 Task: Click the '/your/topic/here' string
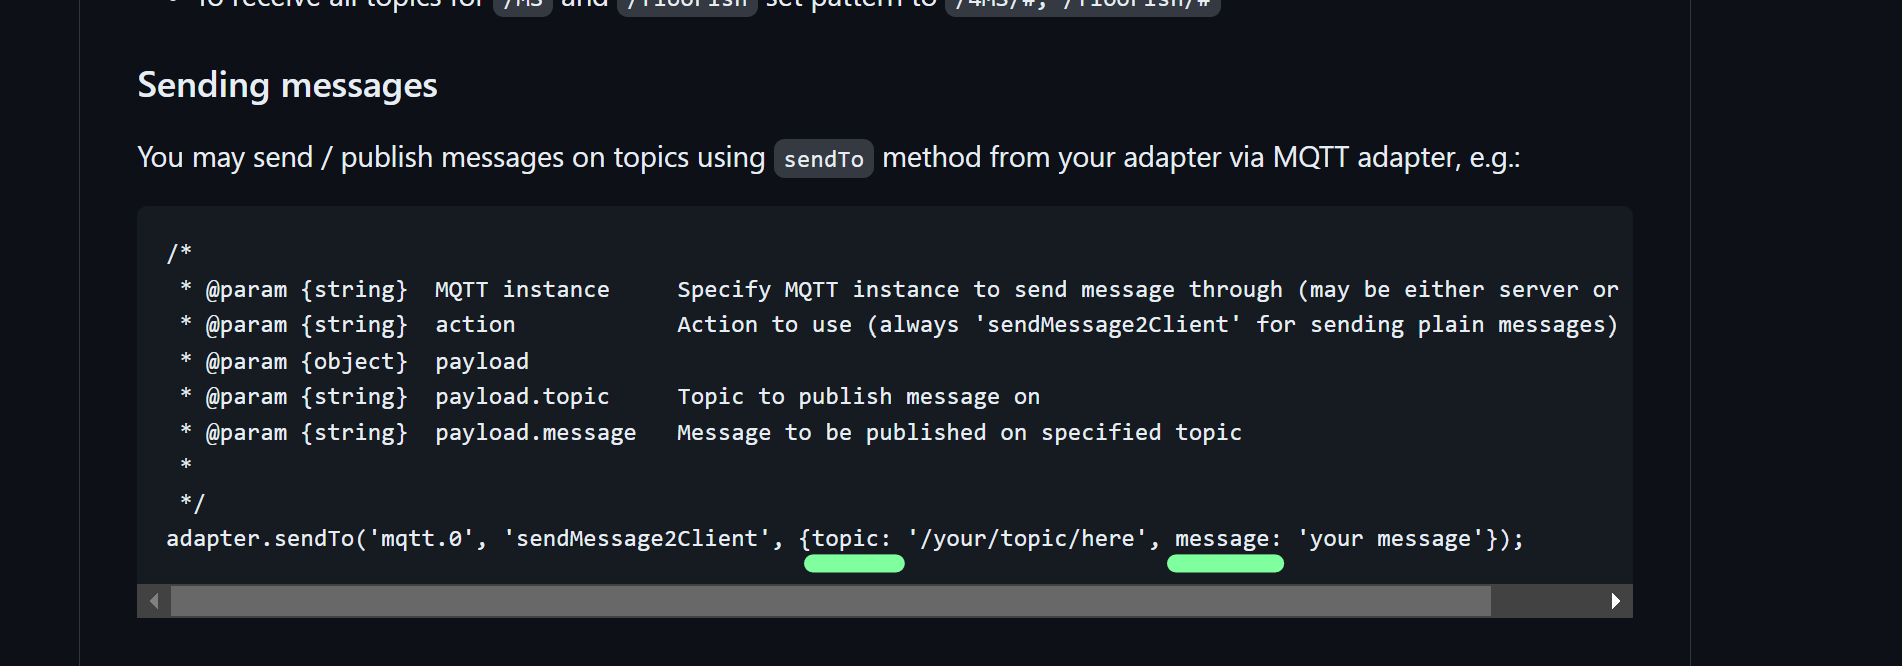pyautogui.click(x=1027, y=539)
